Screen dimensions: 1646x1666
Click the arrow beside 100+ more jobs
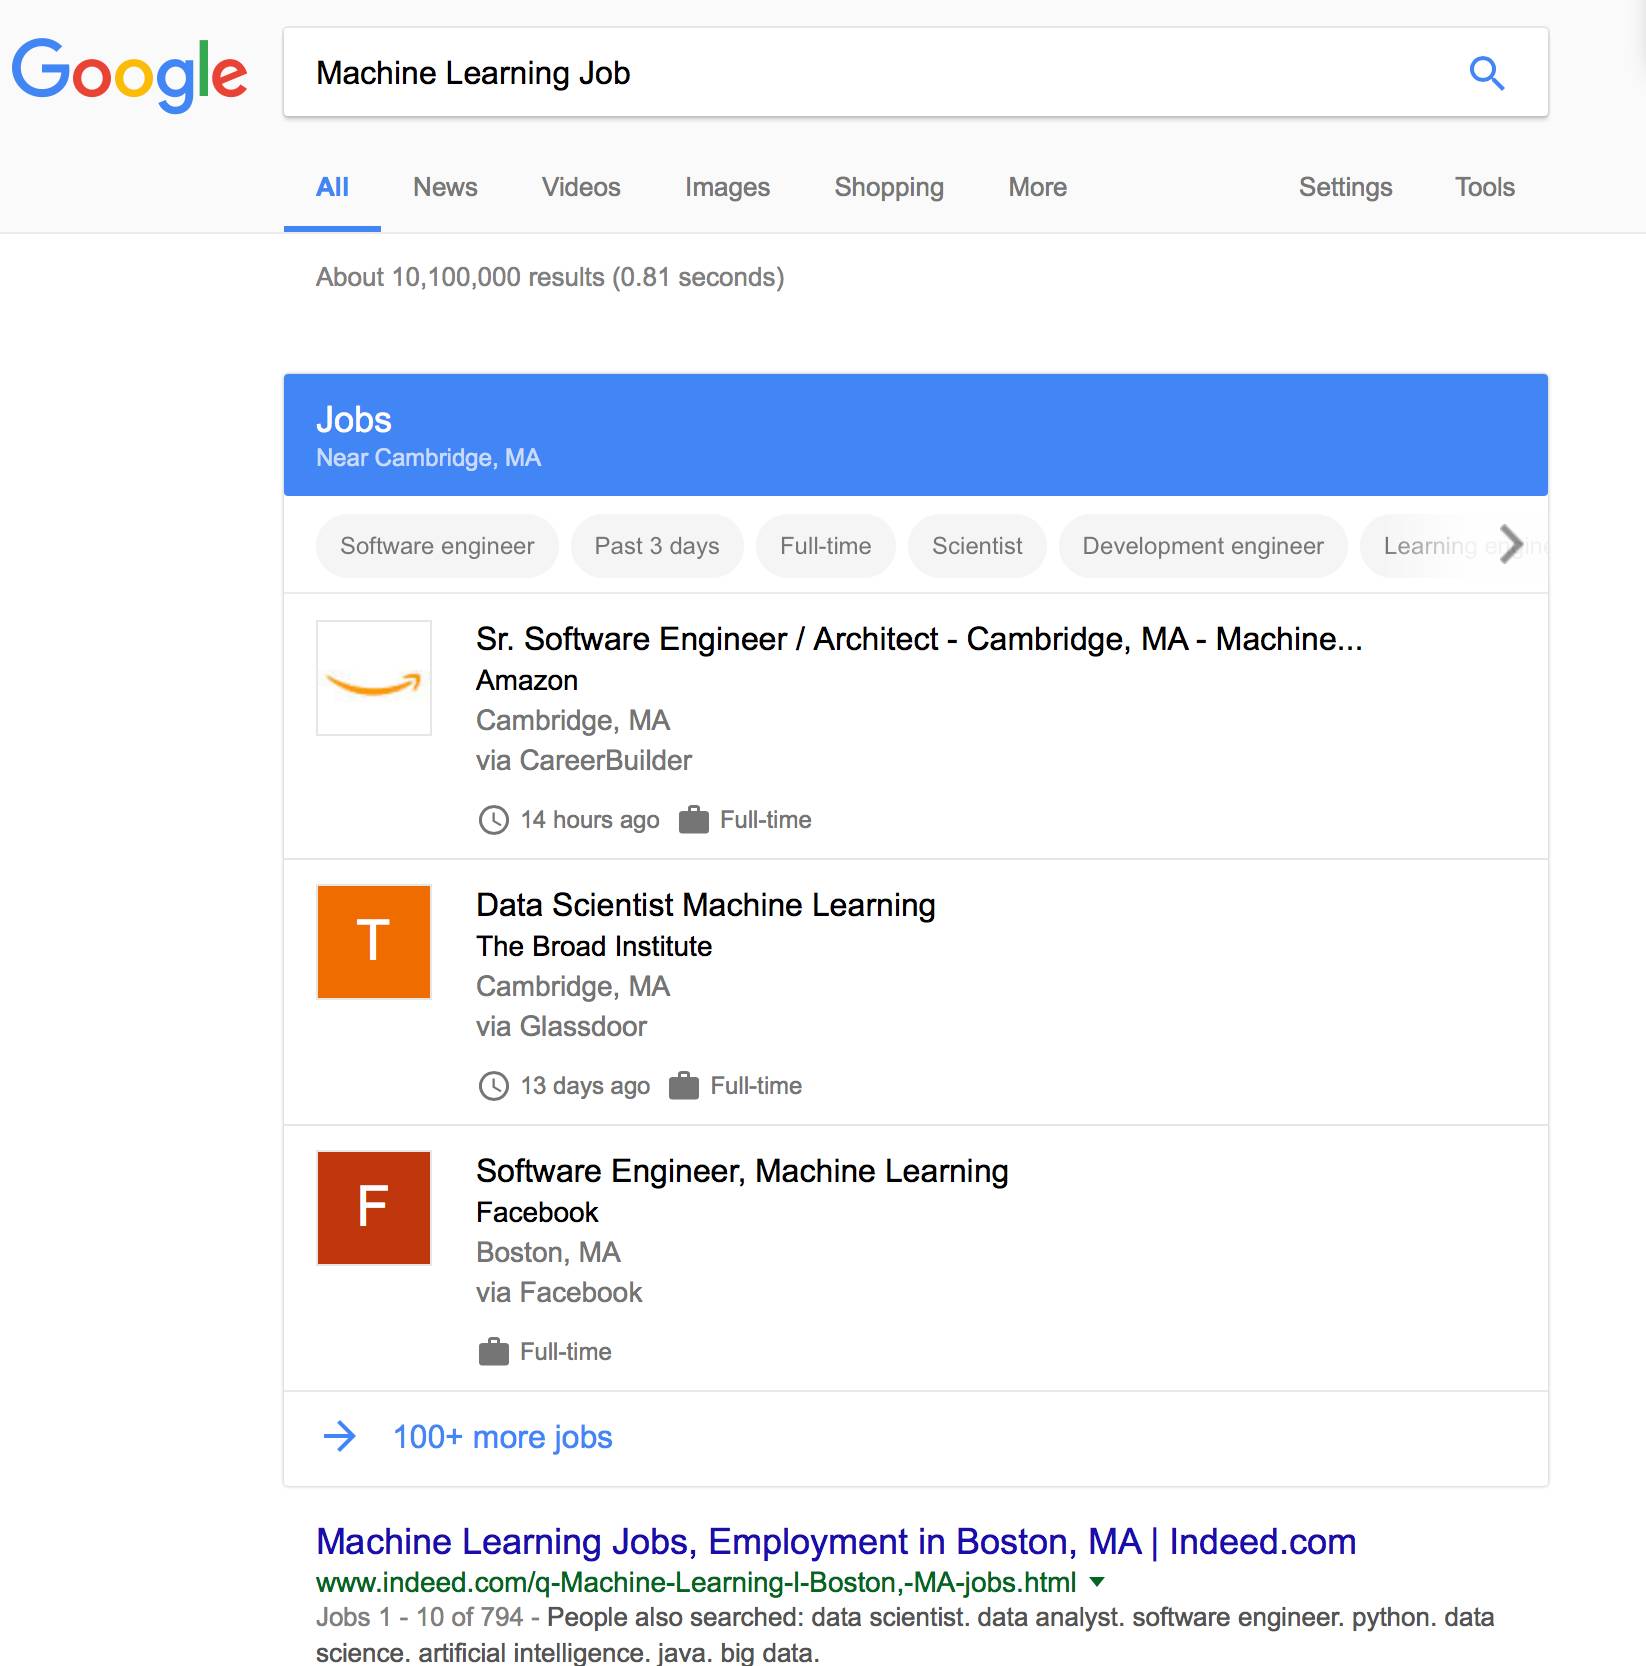pyautogui.click(x=340, y=1437)
